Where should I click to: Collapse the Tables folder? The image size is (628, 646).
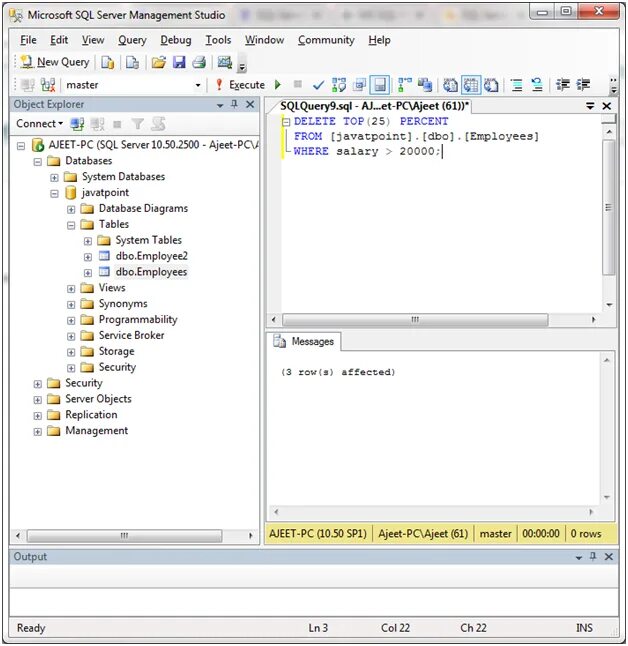point(71,225)
